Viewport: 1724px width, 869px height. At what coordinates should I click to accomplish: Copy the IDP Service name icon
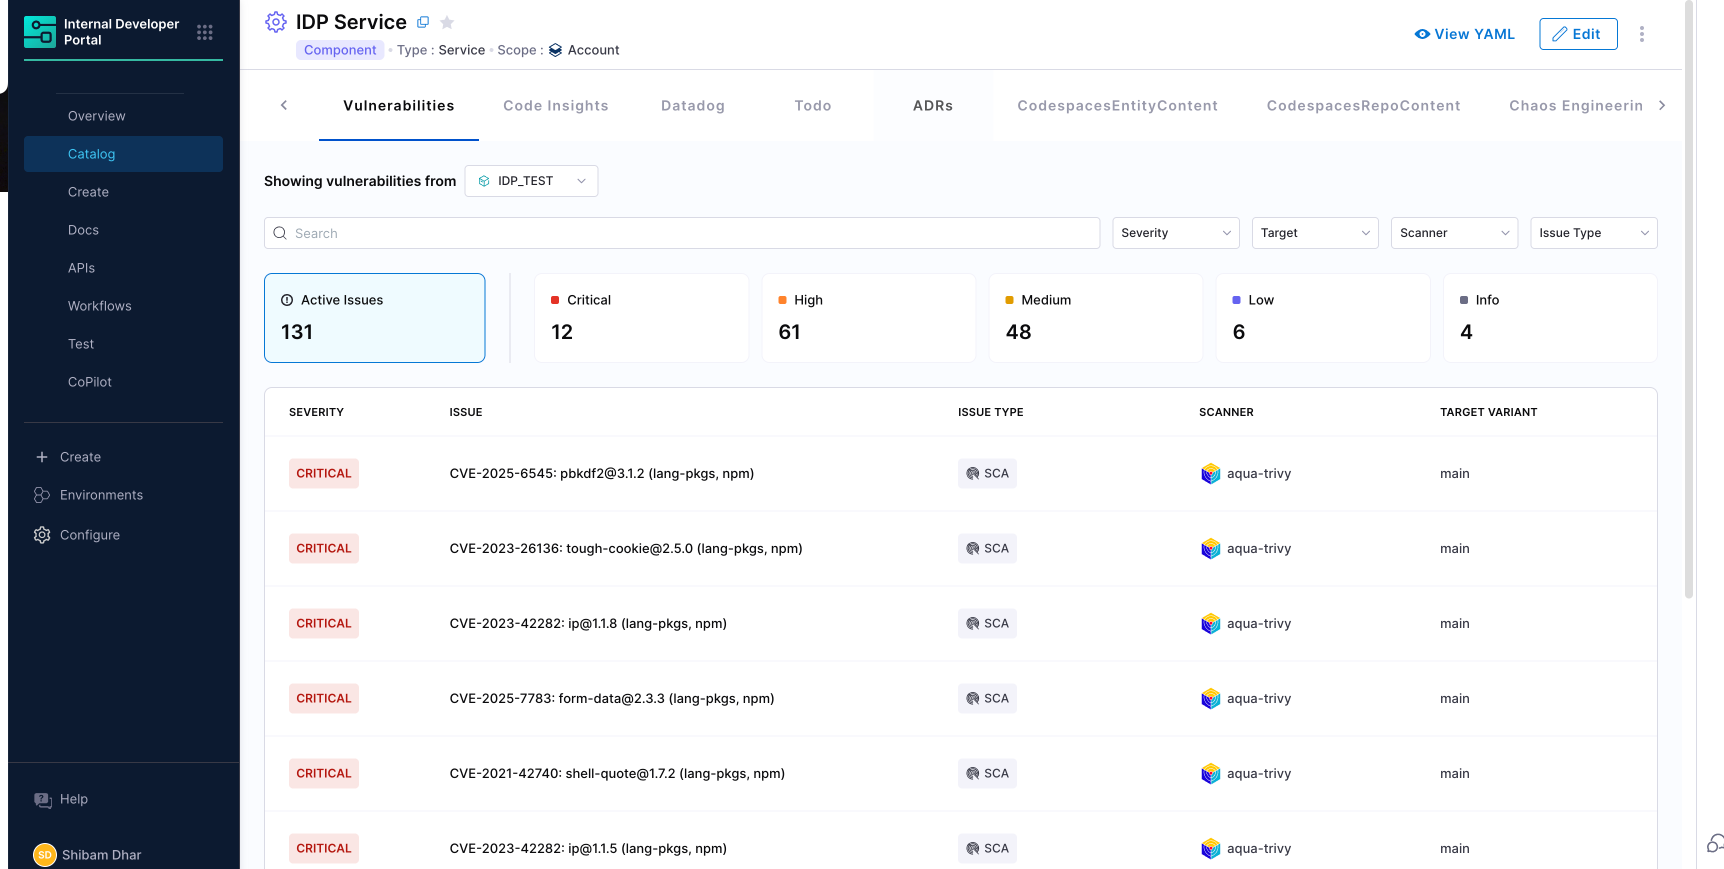[423, 22]
